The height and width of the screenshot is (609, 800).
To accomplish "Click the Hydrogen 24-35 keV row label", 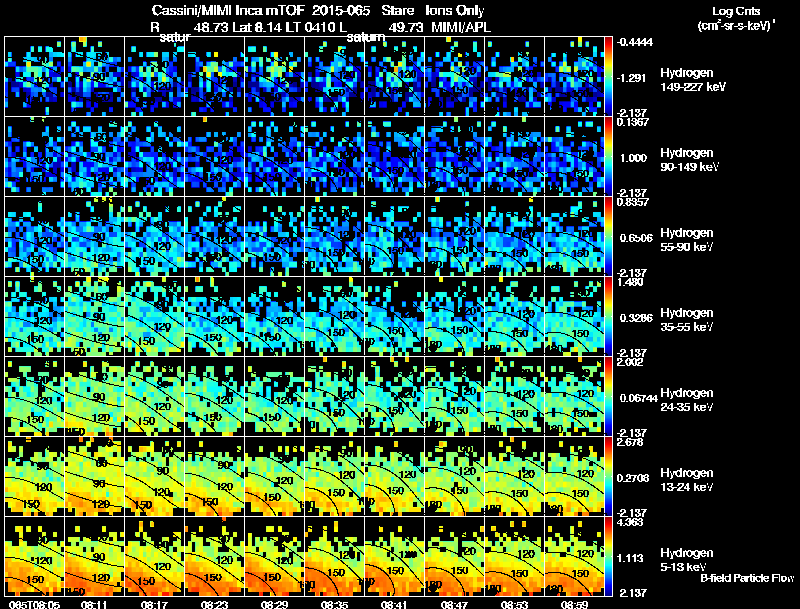I will pyautogui.click(x=686, y=400).
